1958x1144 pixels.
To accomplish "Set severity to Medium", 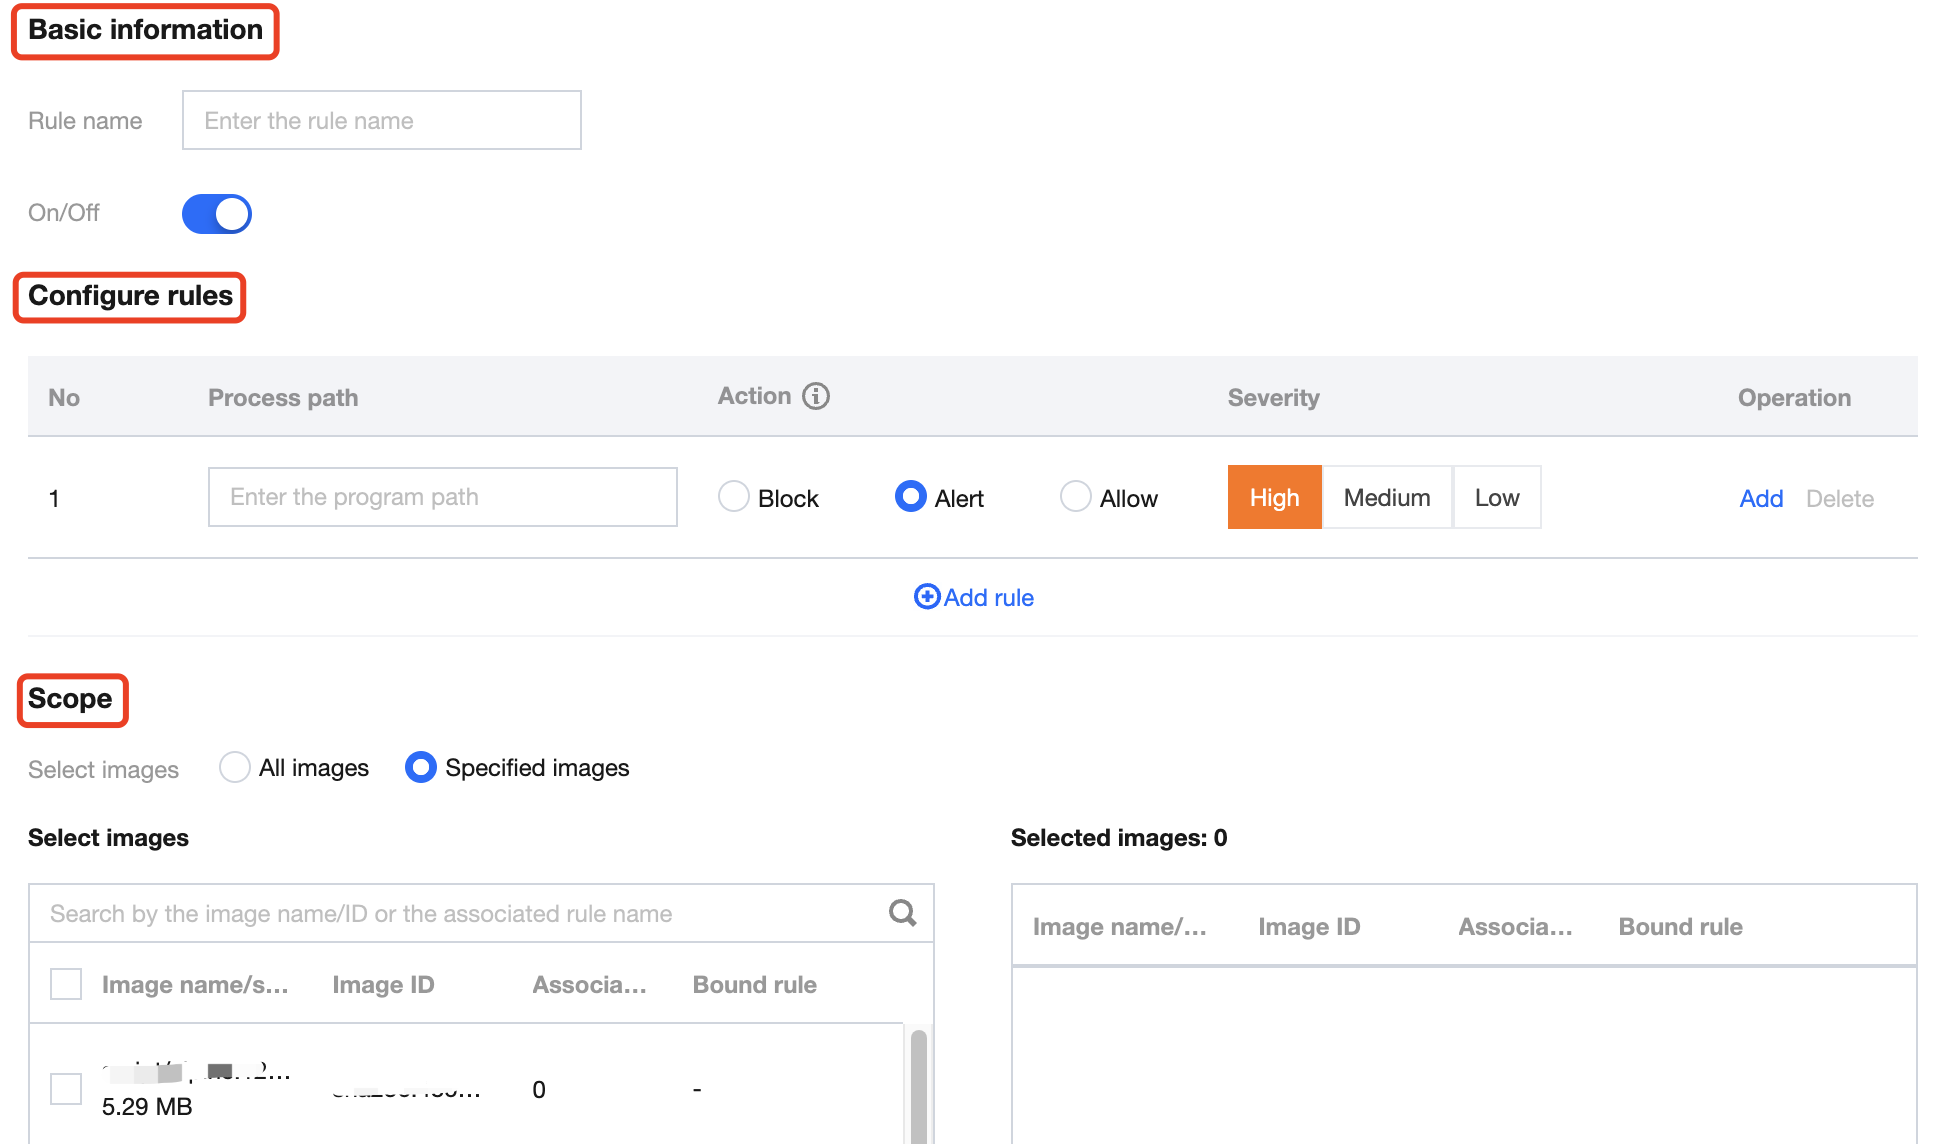I will [x=1386, y=497].
